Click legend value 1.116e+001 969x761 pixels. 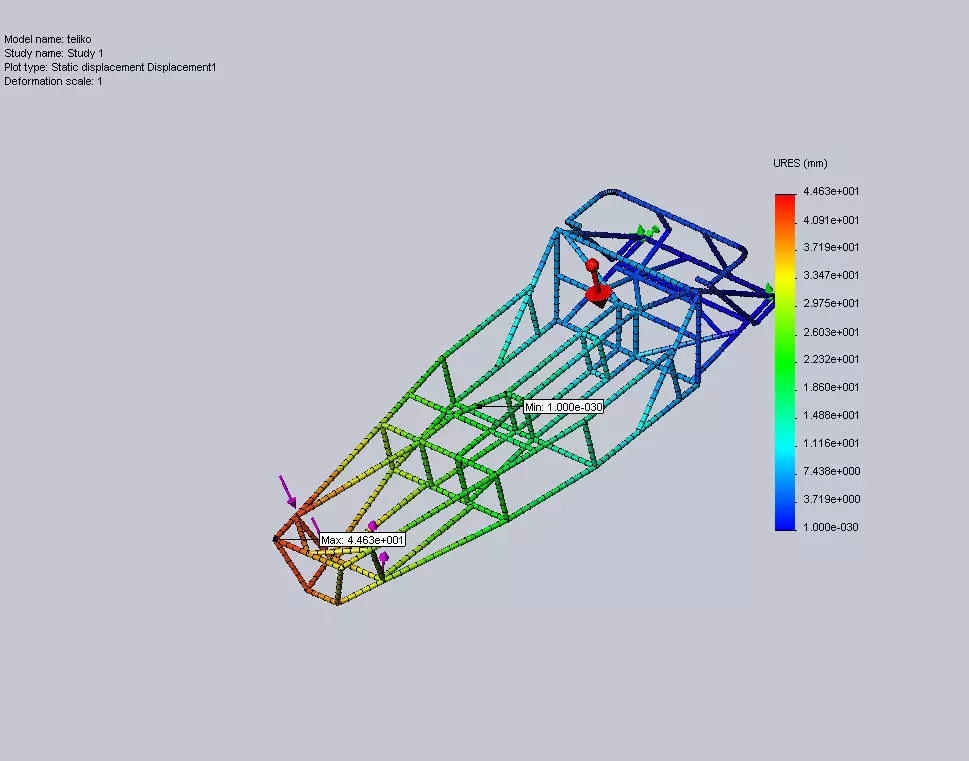831,443
